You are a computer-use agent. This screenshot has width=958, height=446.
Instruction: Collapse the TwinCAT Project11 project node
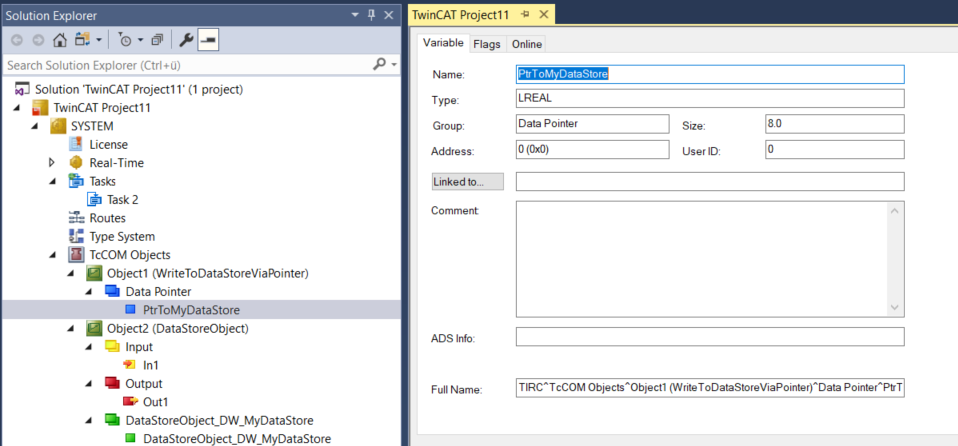click(x=16, y=108)
